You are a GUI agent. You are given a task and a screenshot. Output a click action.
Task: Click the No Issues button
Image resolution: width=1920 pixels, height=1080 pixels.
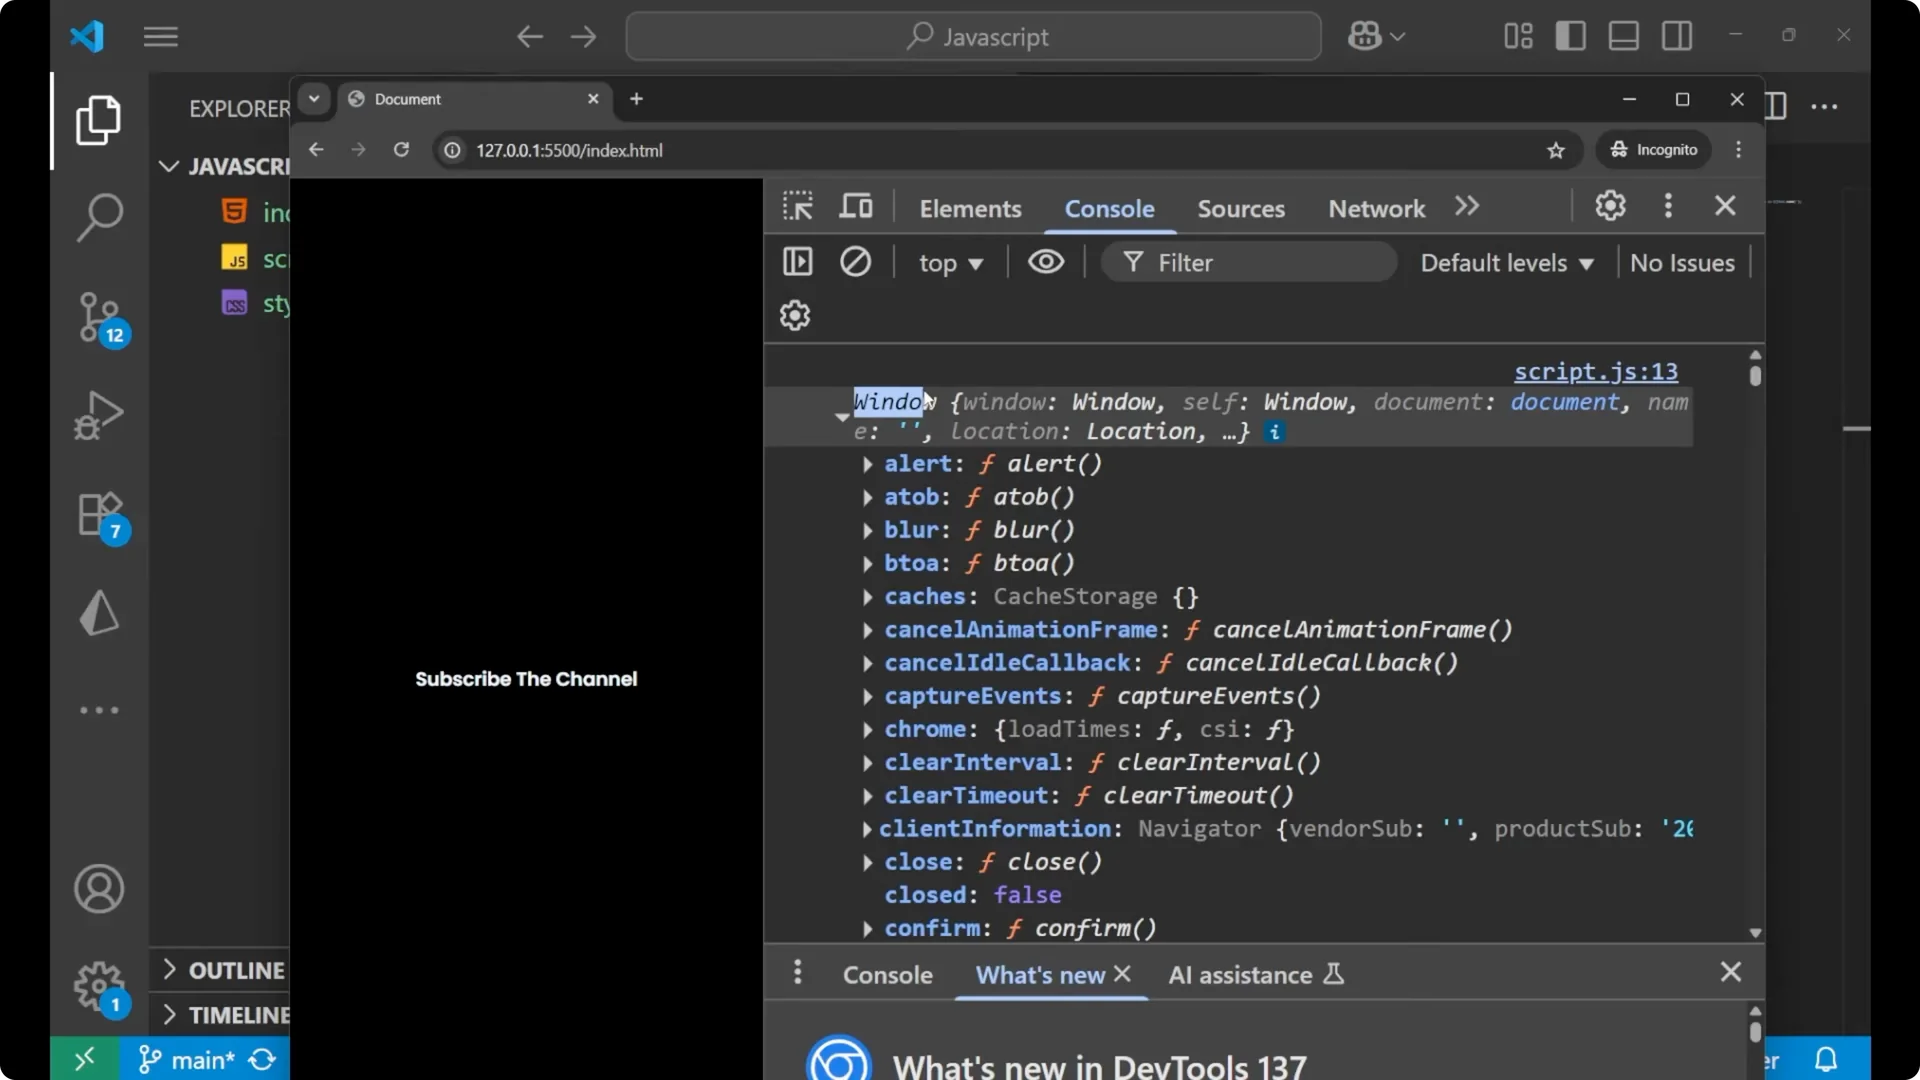1682,263
